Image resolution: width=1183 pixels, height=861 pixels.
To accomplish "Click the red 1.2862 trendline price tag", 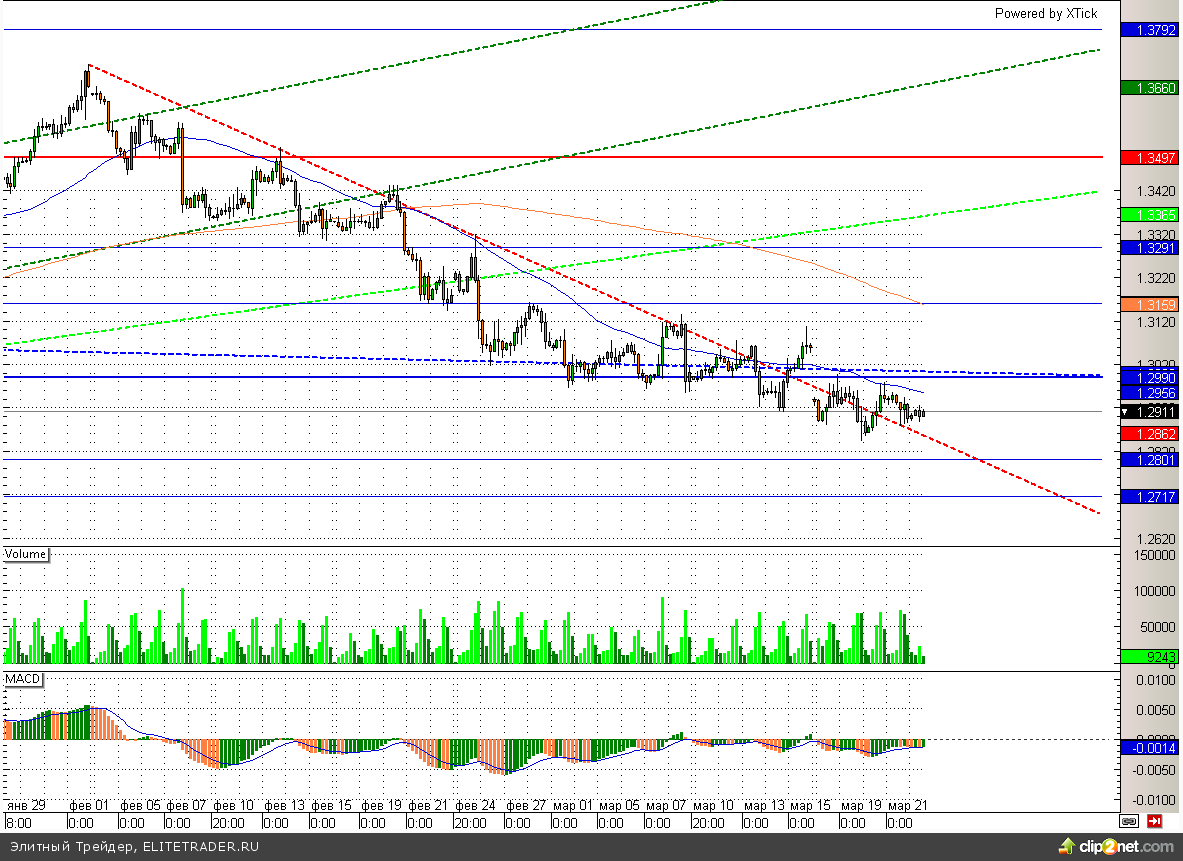I will tap(1151, 434).
